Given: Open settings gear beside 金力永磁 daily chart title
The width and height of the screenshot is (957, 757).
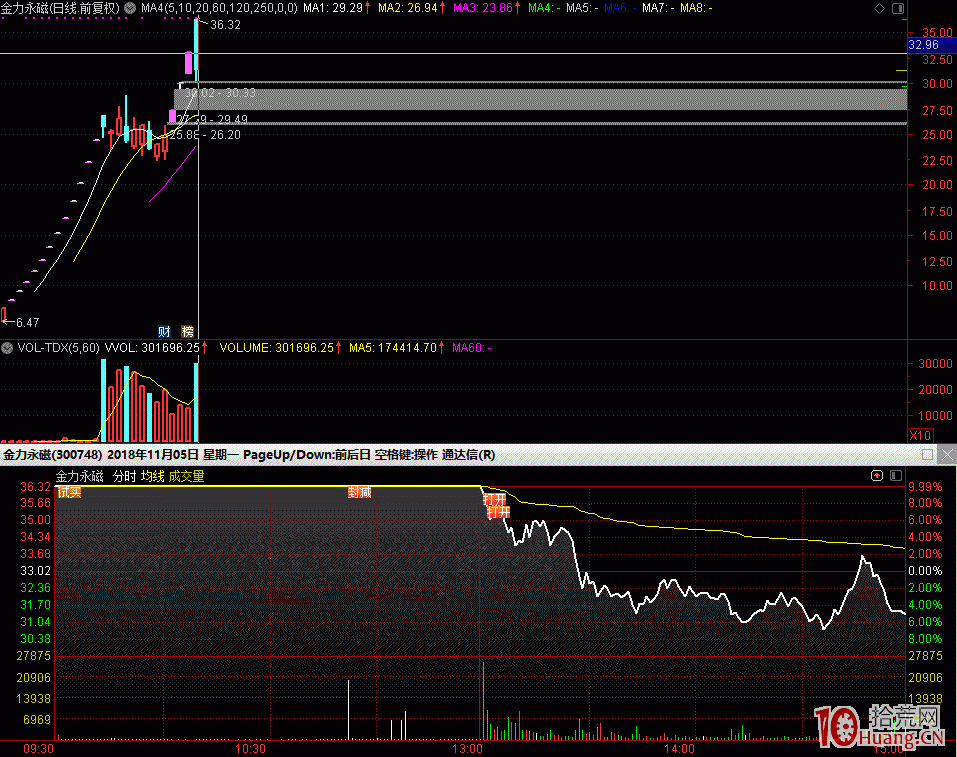Looking at the screenshot, I should coord(130,8).
